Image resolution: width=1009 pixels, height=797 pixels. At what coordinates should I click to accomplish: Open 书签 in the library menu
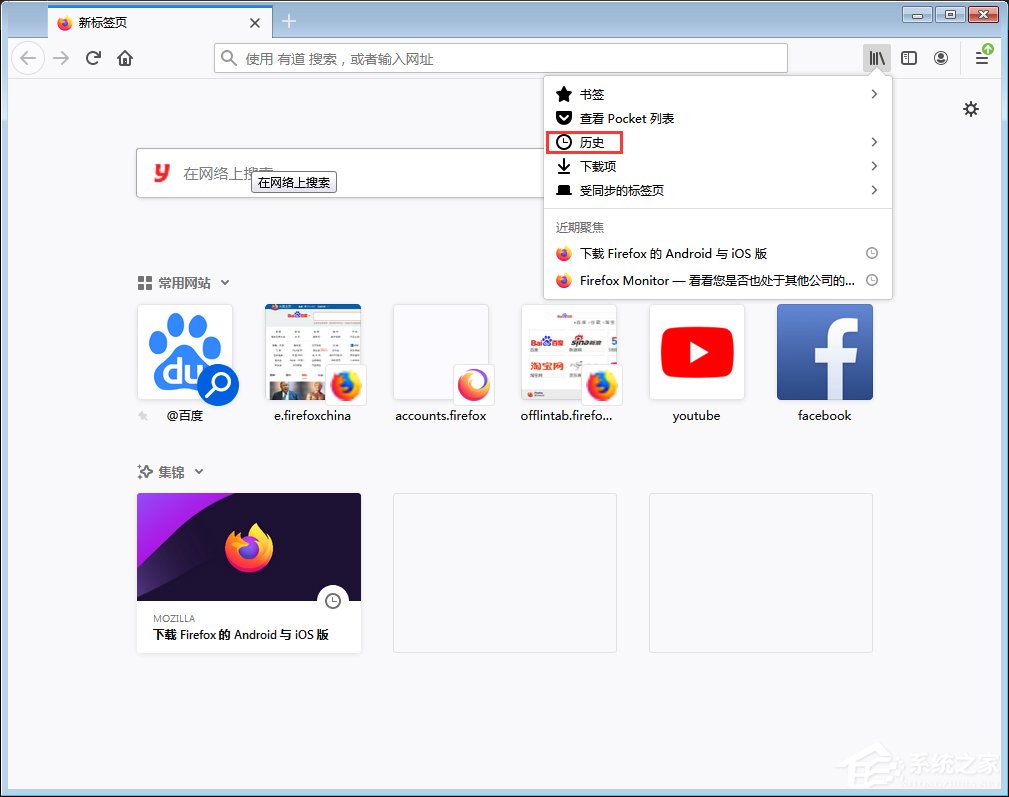pyautogui.click(x=717, y=94)
